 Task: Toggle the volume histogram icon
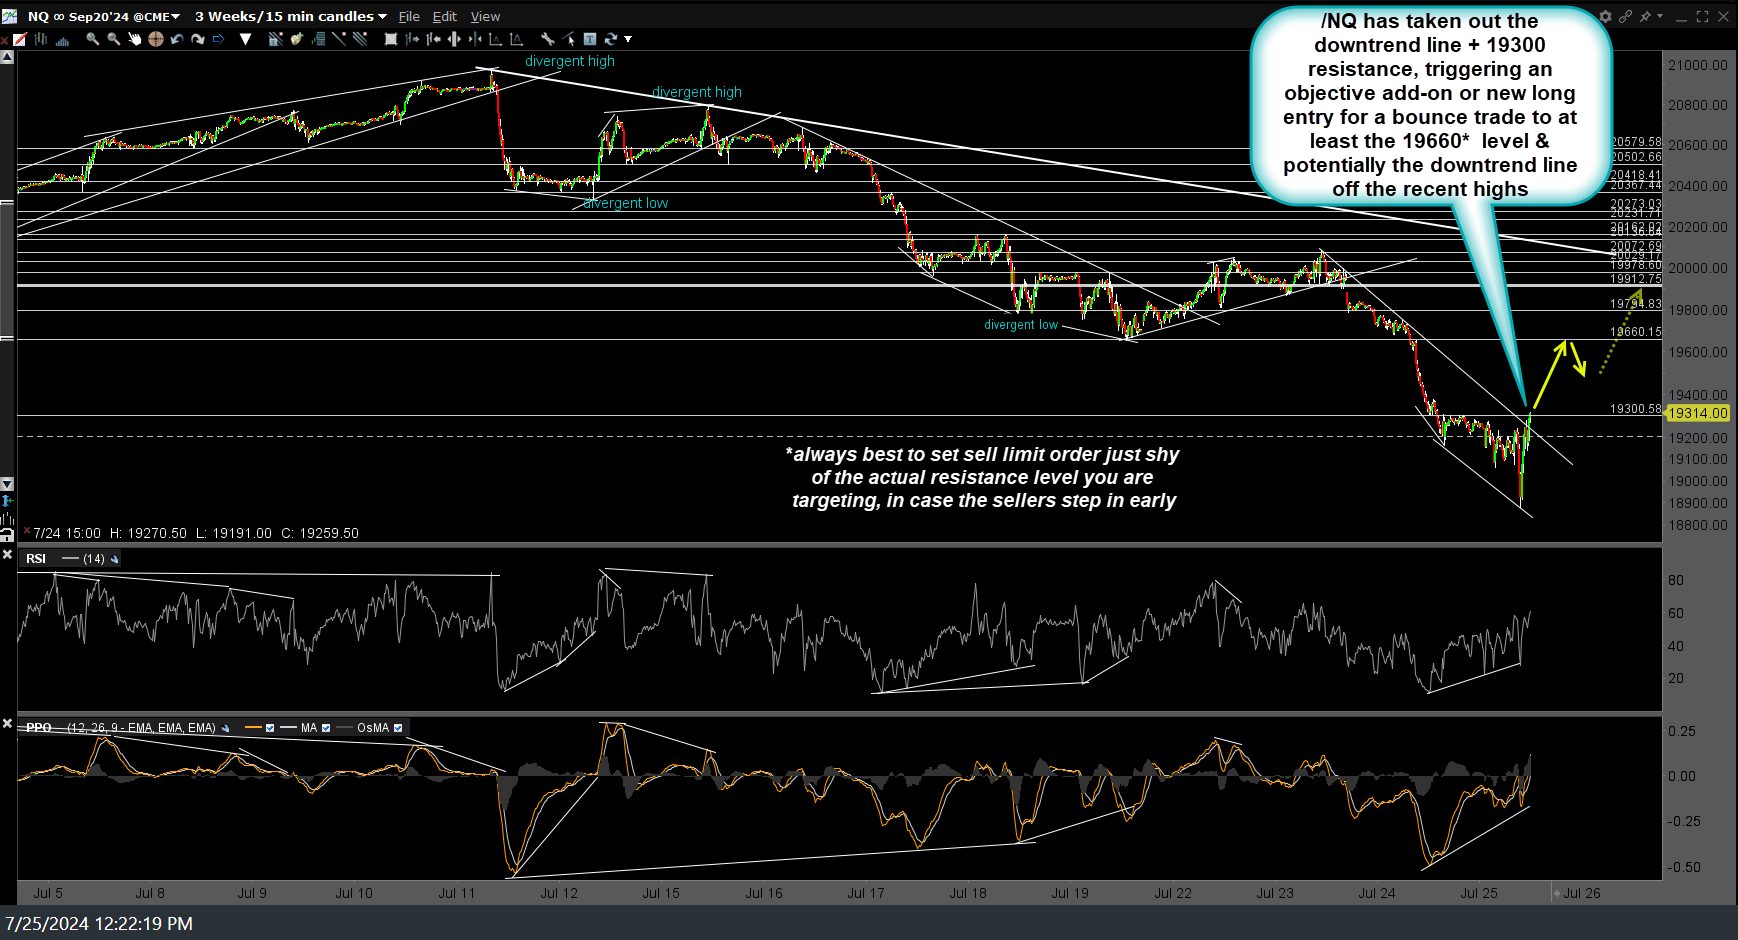tap(62, 40)
